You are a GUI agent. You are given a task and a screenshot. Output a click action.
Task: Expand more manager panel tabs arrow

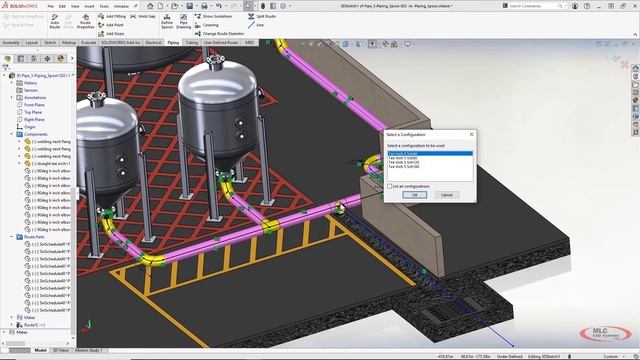[72, 59]
